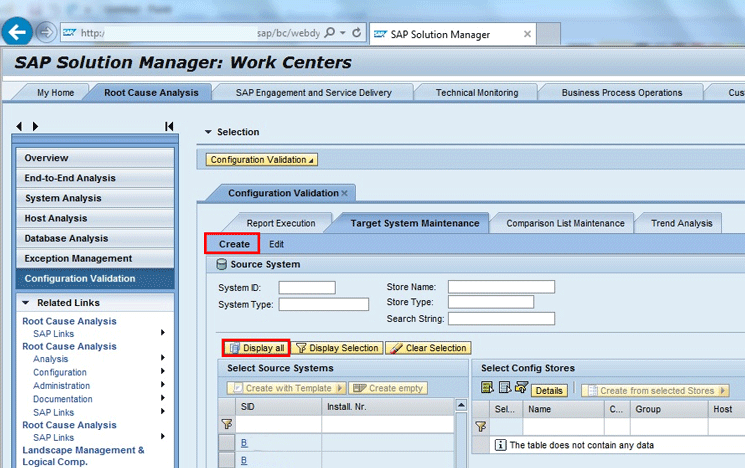Image resolution: width=745 pixels, height=468 pixels.
Task: Click the Documentation related link
Action: (63, 399)
